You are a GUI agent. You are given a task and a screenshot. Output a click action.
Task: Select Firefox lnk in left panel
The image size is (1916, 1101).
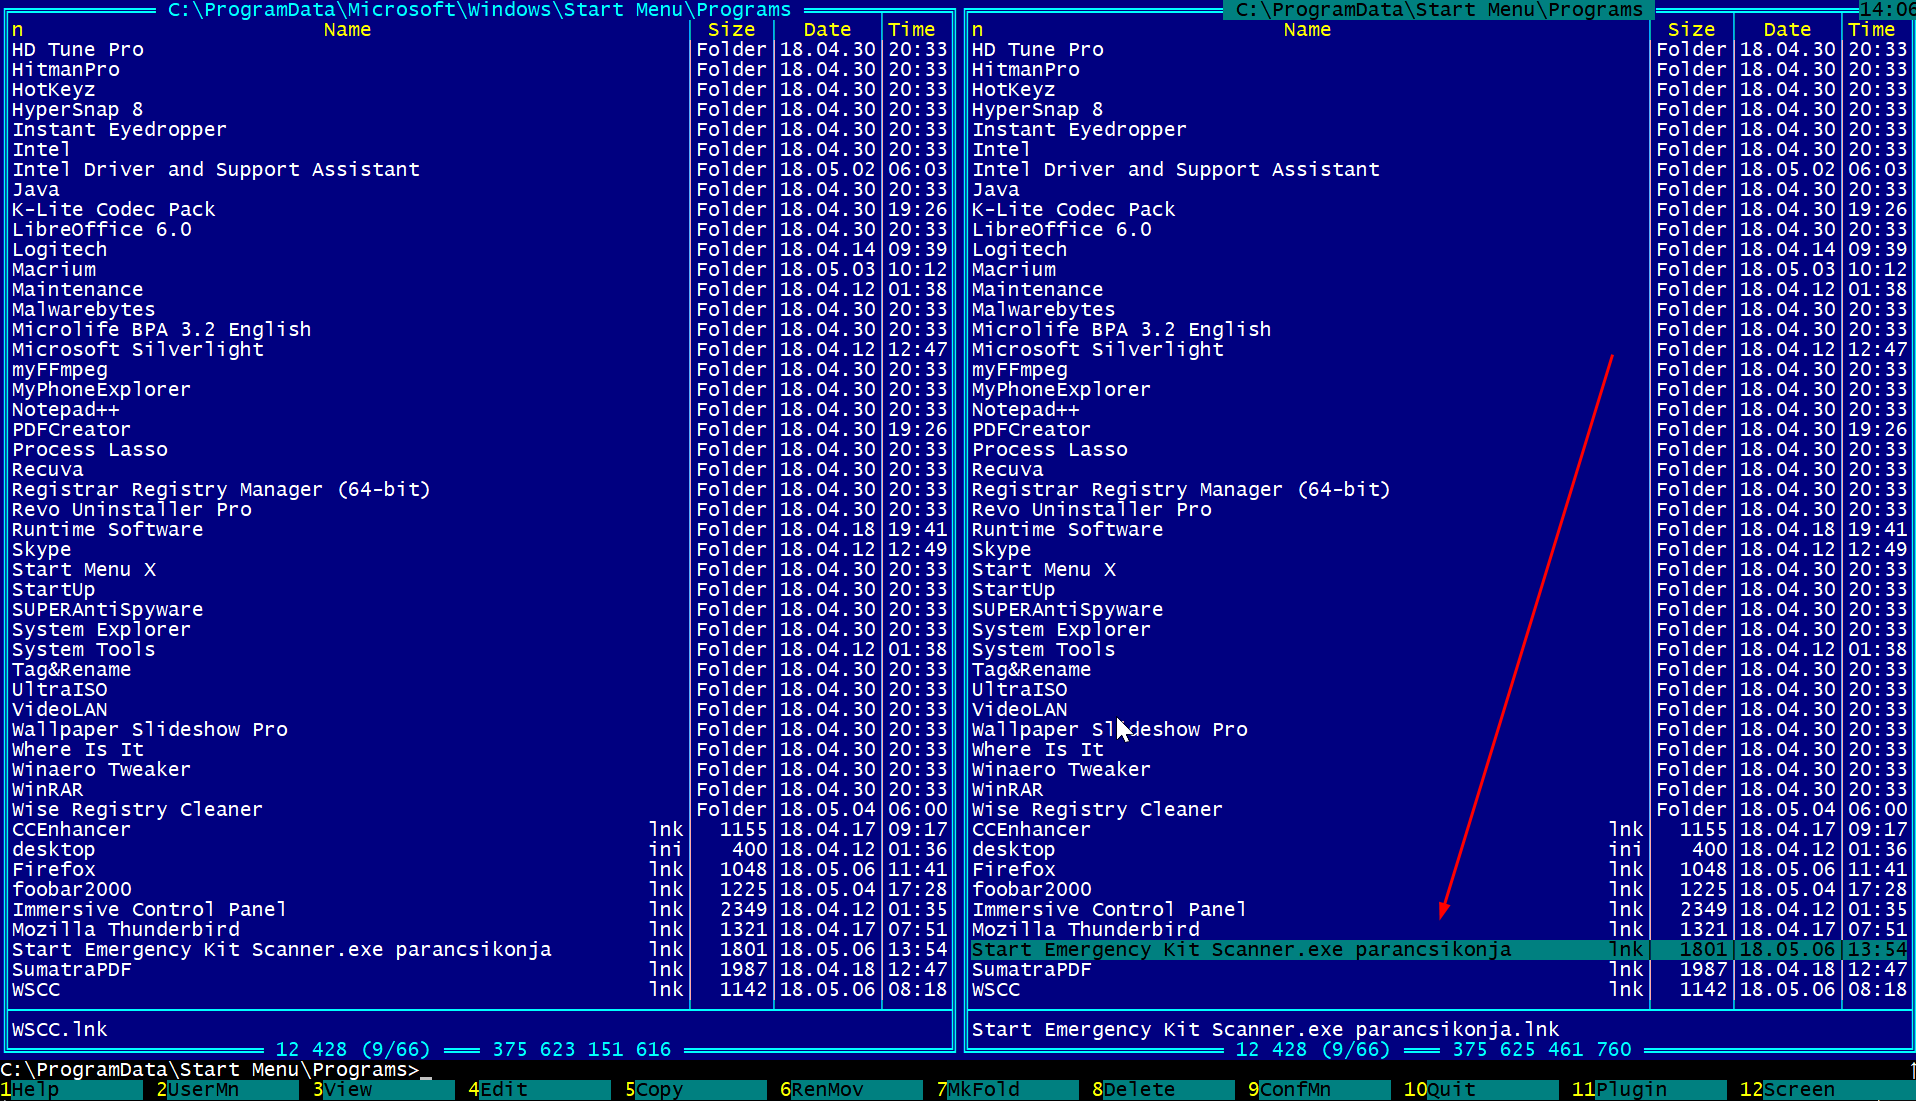point(347,870)
